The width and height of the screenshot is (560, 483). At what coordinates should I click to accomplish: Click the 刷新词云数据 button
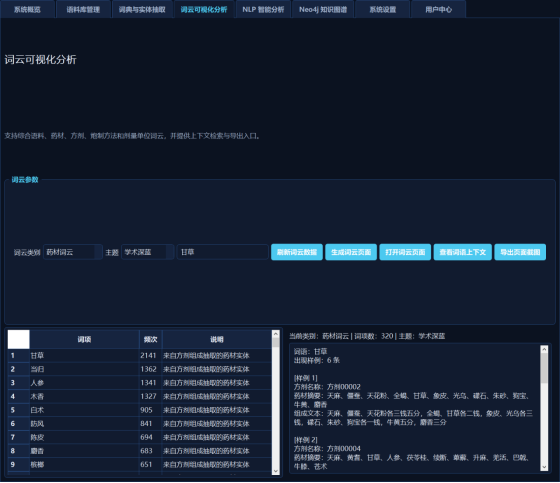pos(297,252)
